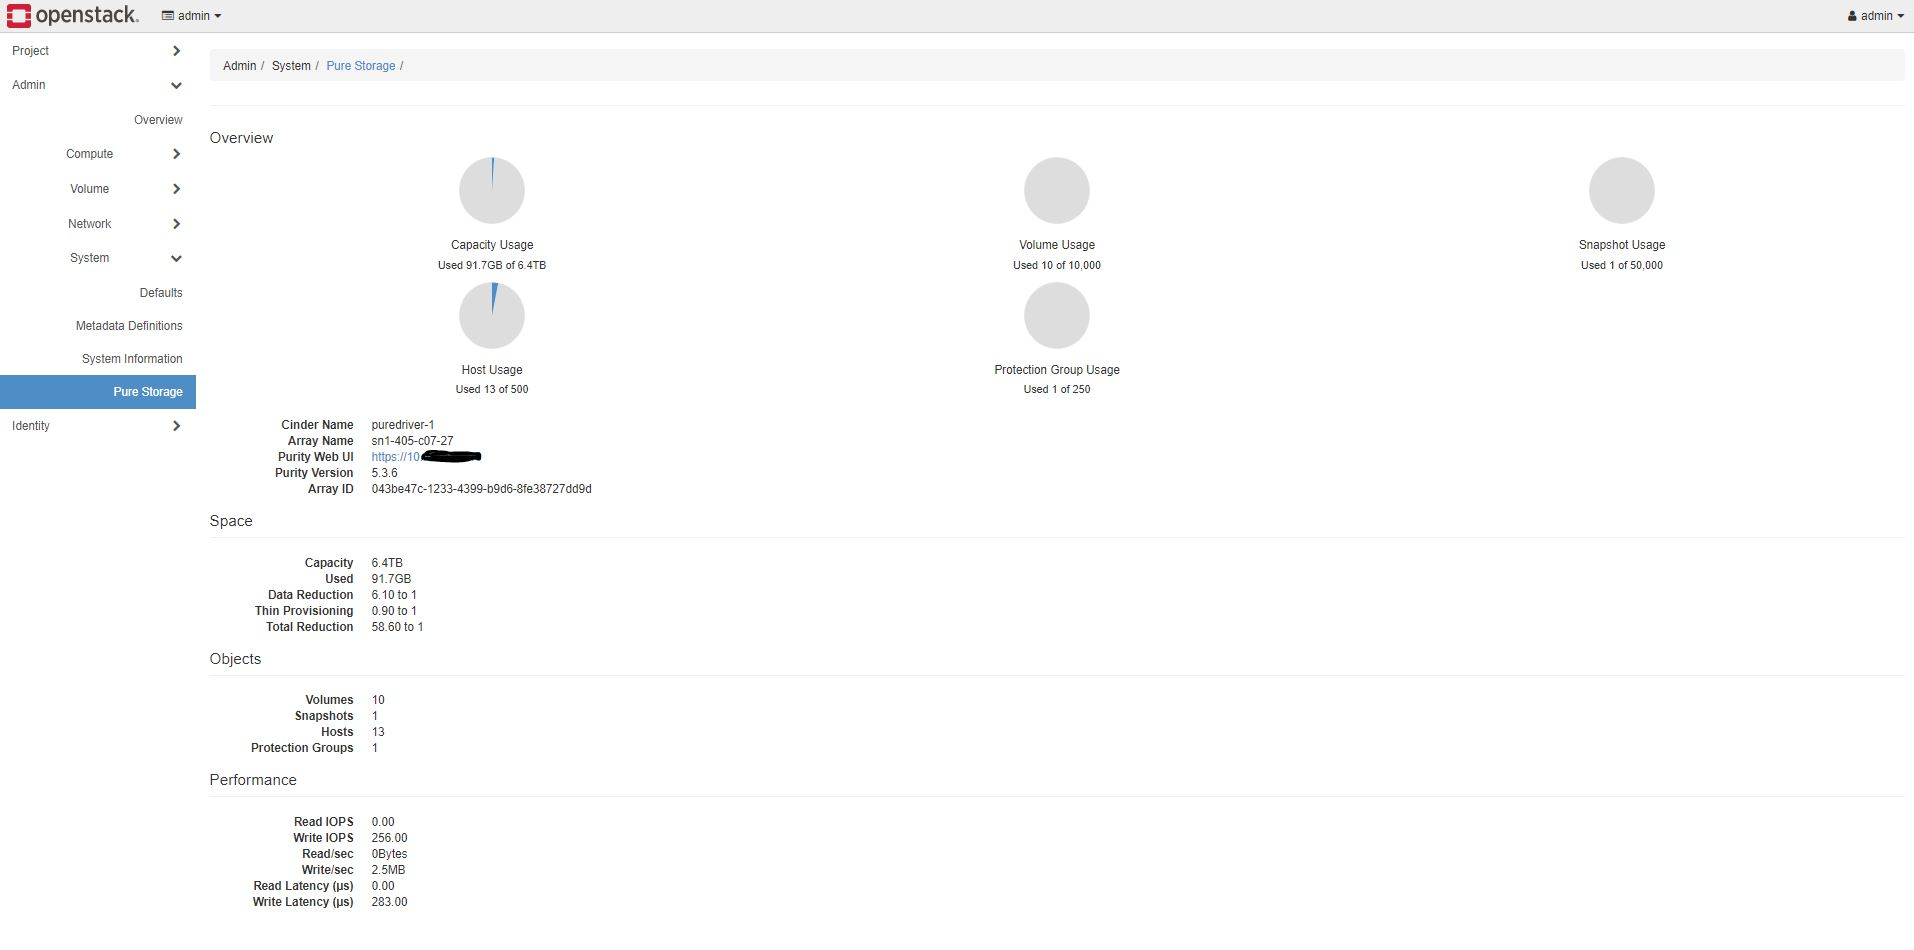Click the Project sidebar label
This screenshot has width=1914, height=950.
[30, 51]
